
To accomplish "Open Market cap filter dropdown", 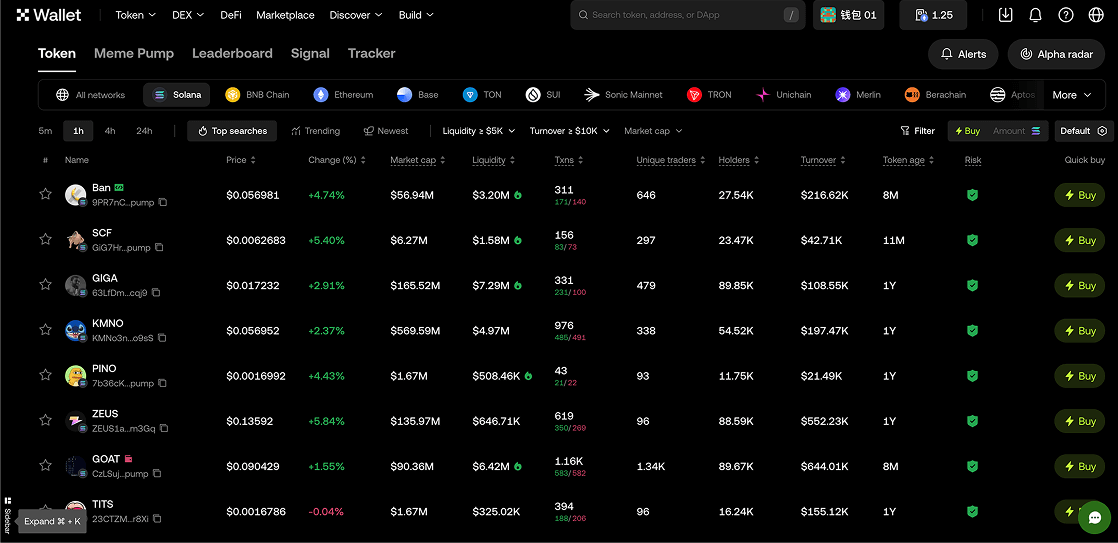I will (653, 131).
